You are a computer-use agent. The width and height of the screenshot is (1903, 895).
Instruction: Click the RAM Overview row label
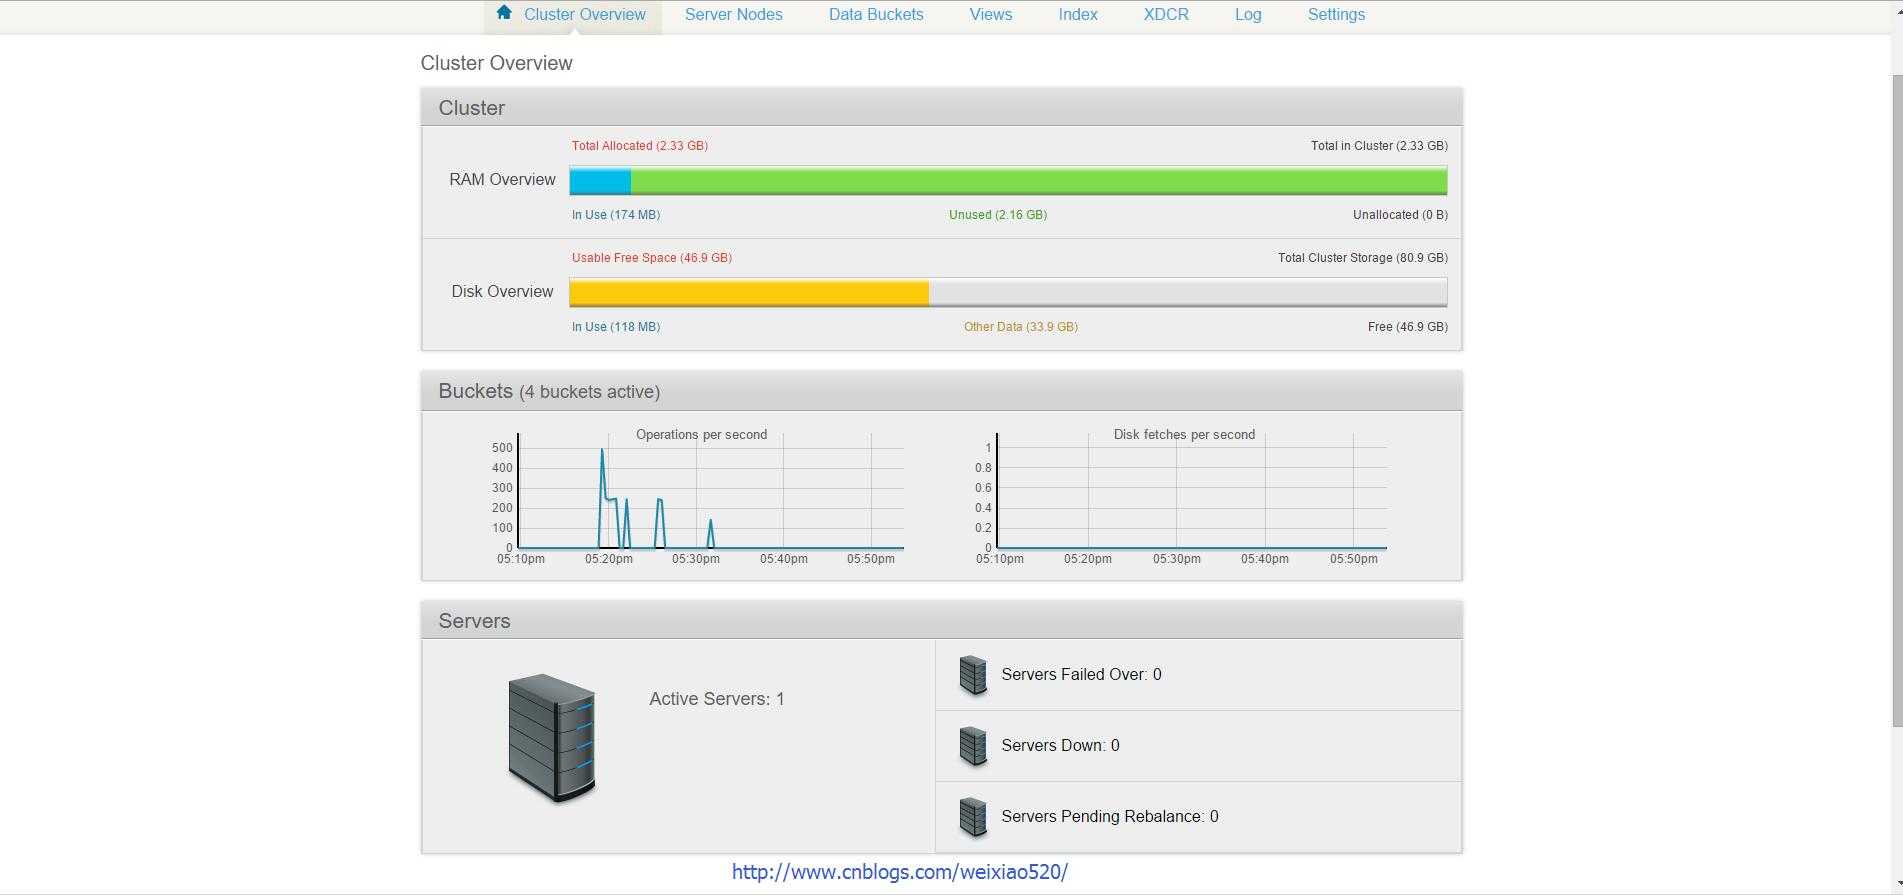[x=502, y=180]
